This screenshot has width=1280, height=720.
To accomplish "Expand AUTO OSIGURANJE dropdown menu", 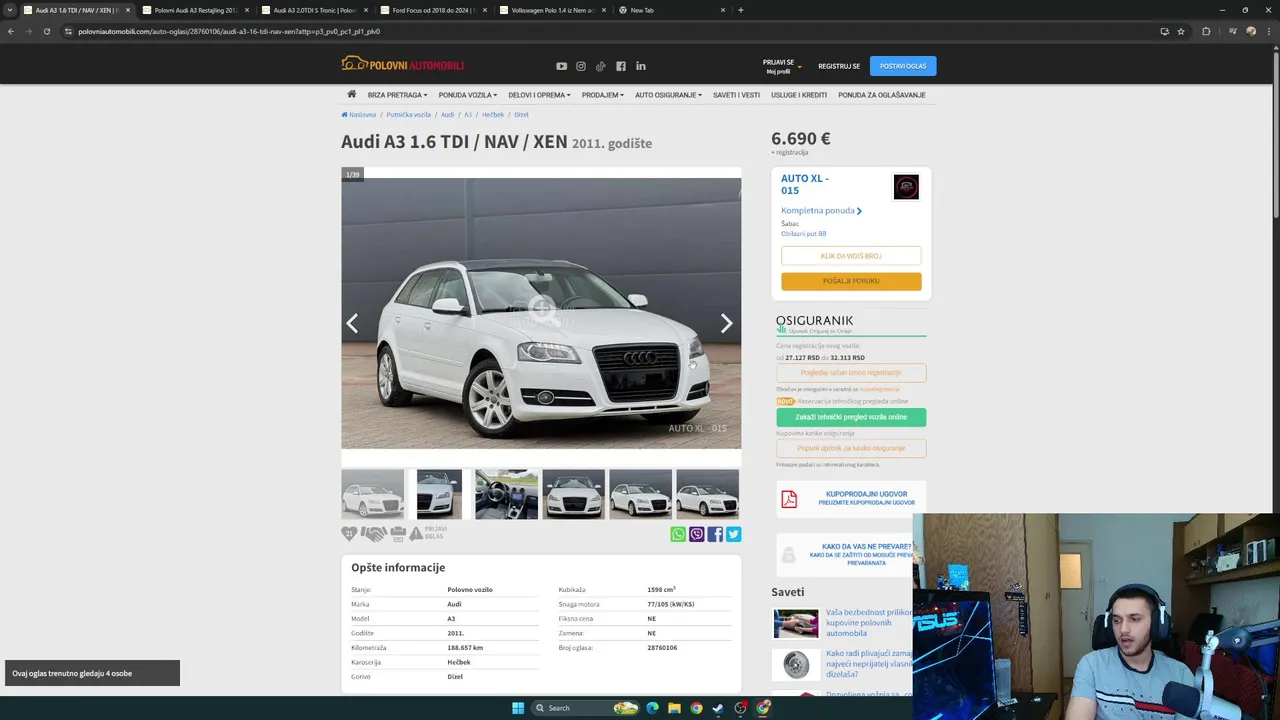I will coord(669,95).
